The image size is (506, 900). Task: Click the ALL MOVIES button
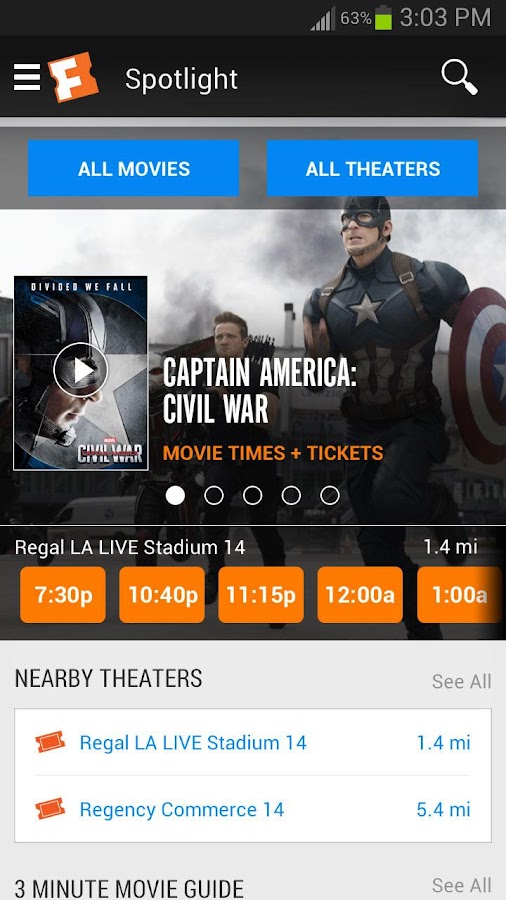coord(134,168)
